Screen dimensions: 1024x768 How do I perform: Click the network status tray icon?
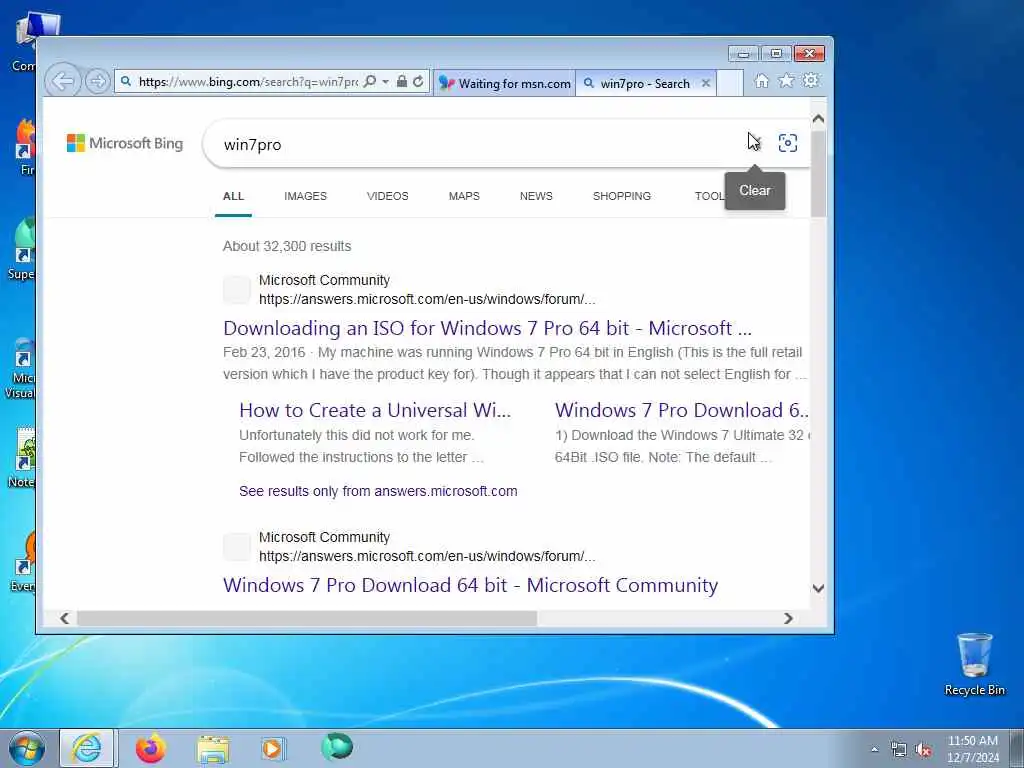(899, 750)
